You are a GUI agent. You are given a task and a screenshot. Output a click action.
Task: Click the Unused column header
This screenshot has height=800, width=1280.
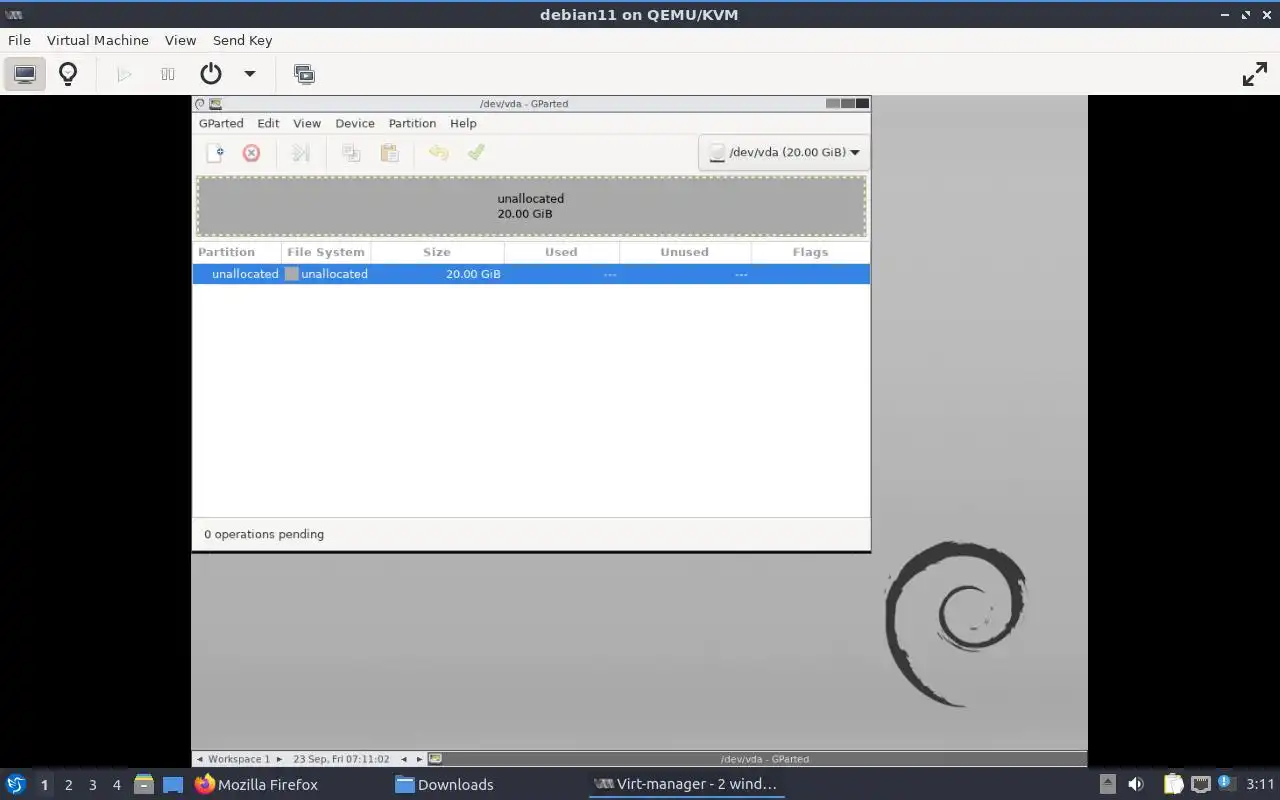(684, 252)
